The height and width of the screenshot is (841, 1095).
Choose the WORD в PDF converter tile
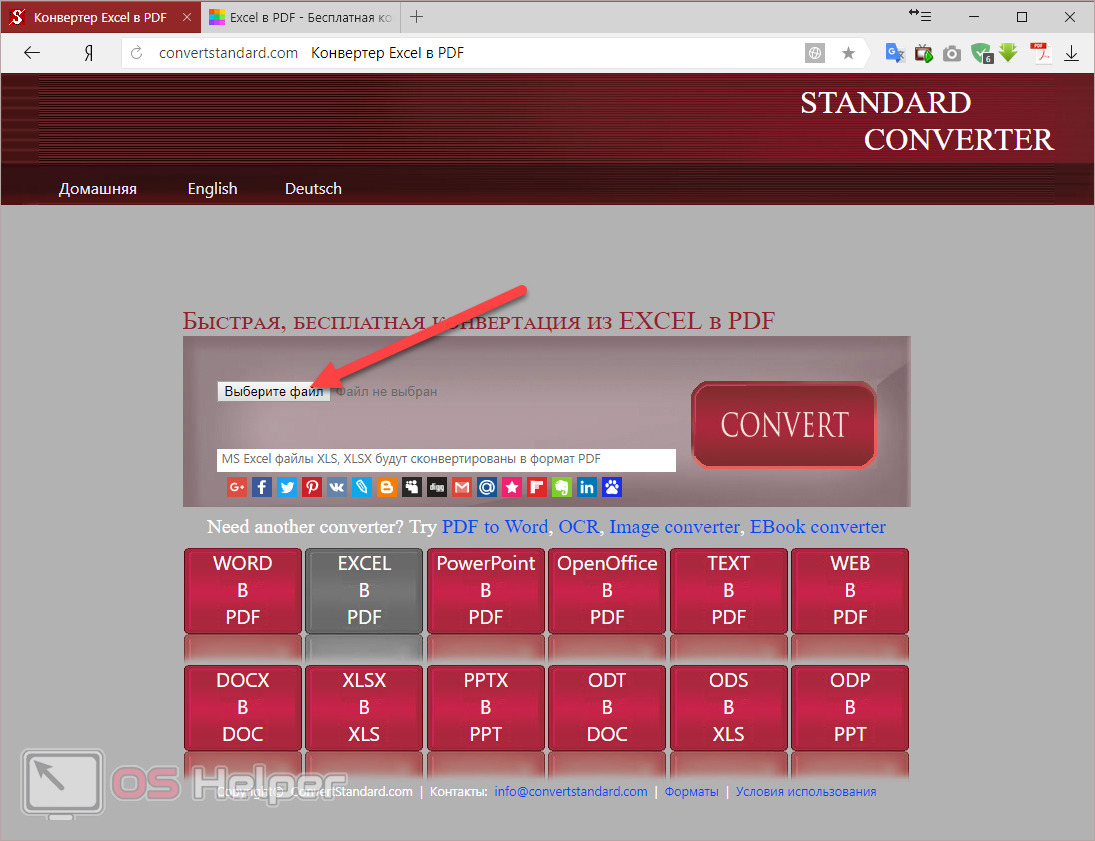click(x=243, y=590)
